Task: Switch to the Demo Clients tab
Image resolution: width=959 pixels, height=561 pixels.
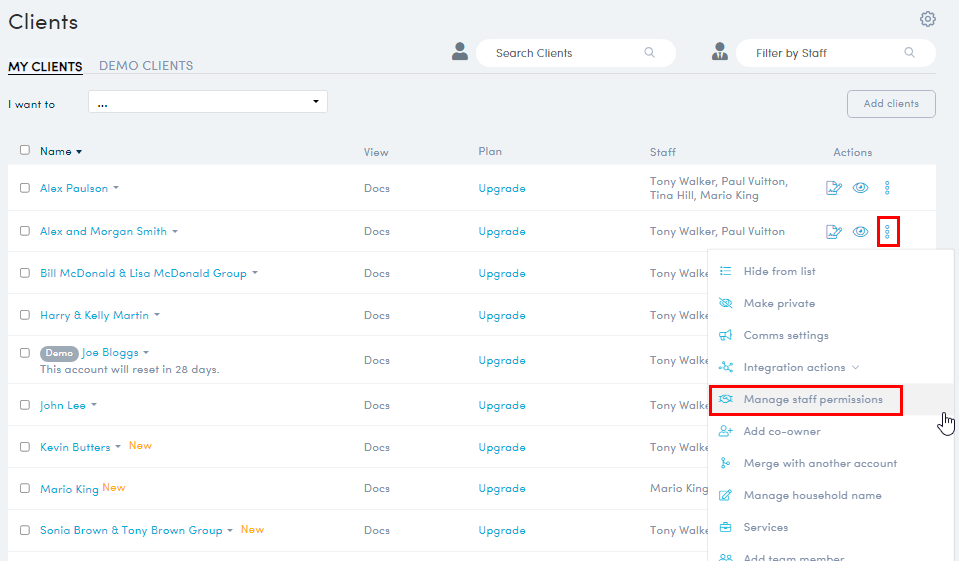Action: click(146, 66)
